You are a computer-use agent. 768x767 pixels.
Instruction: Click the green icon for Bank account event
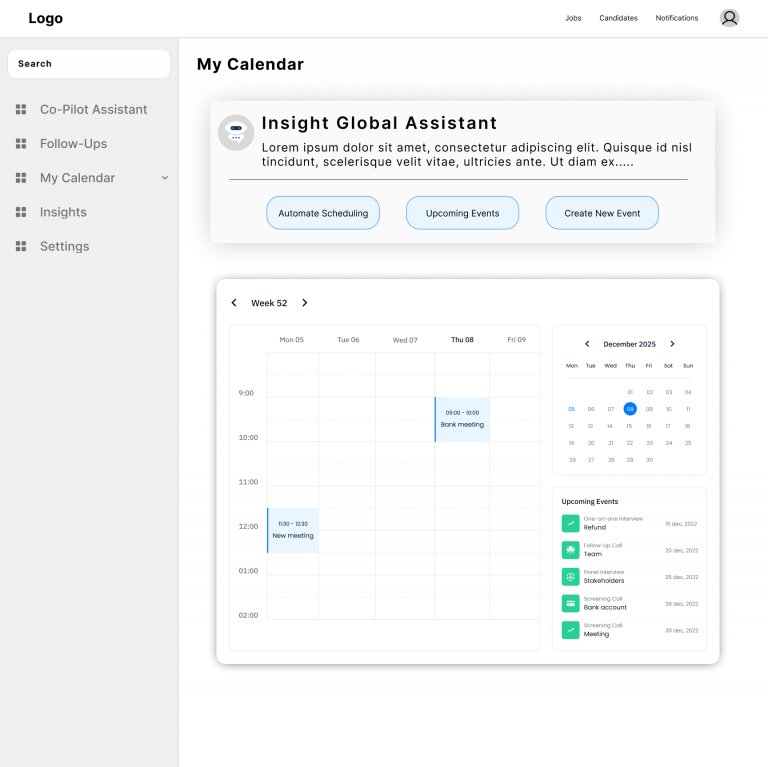coord(570,603)
